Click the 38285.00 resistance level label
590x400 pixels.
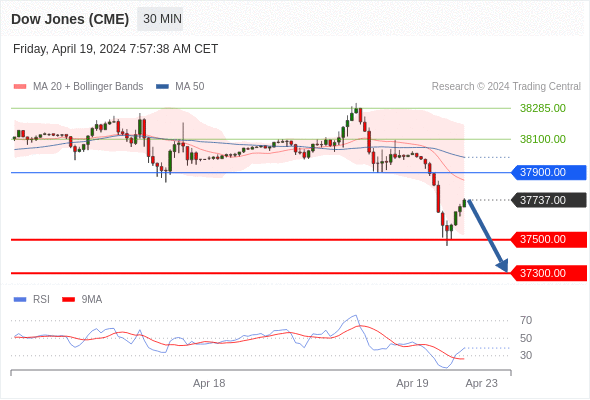click(543, 108)
